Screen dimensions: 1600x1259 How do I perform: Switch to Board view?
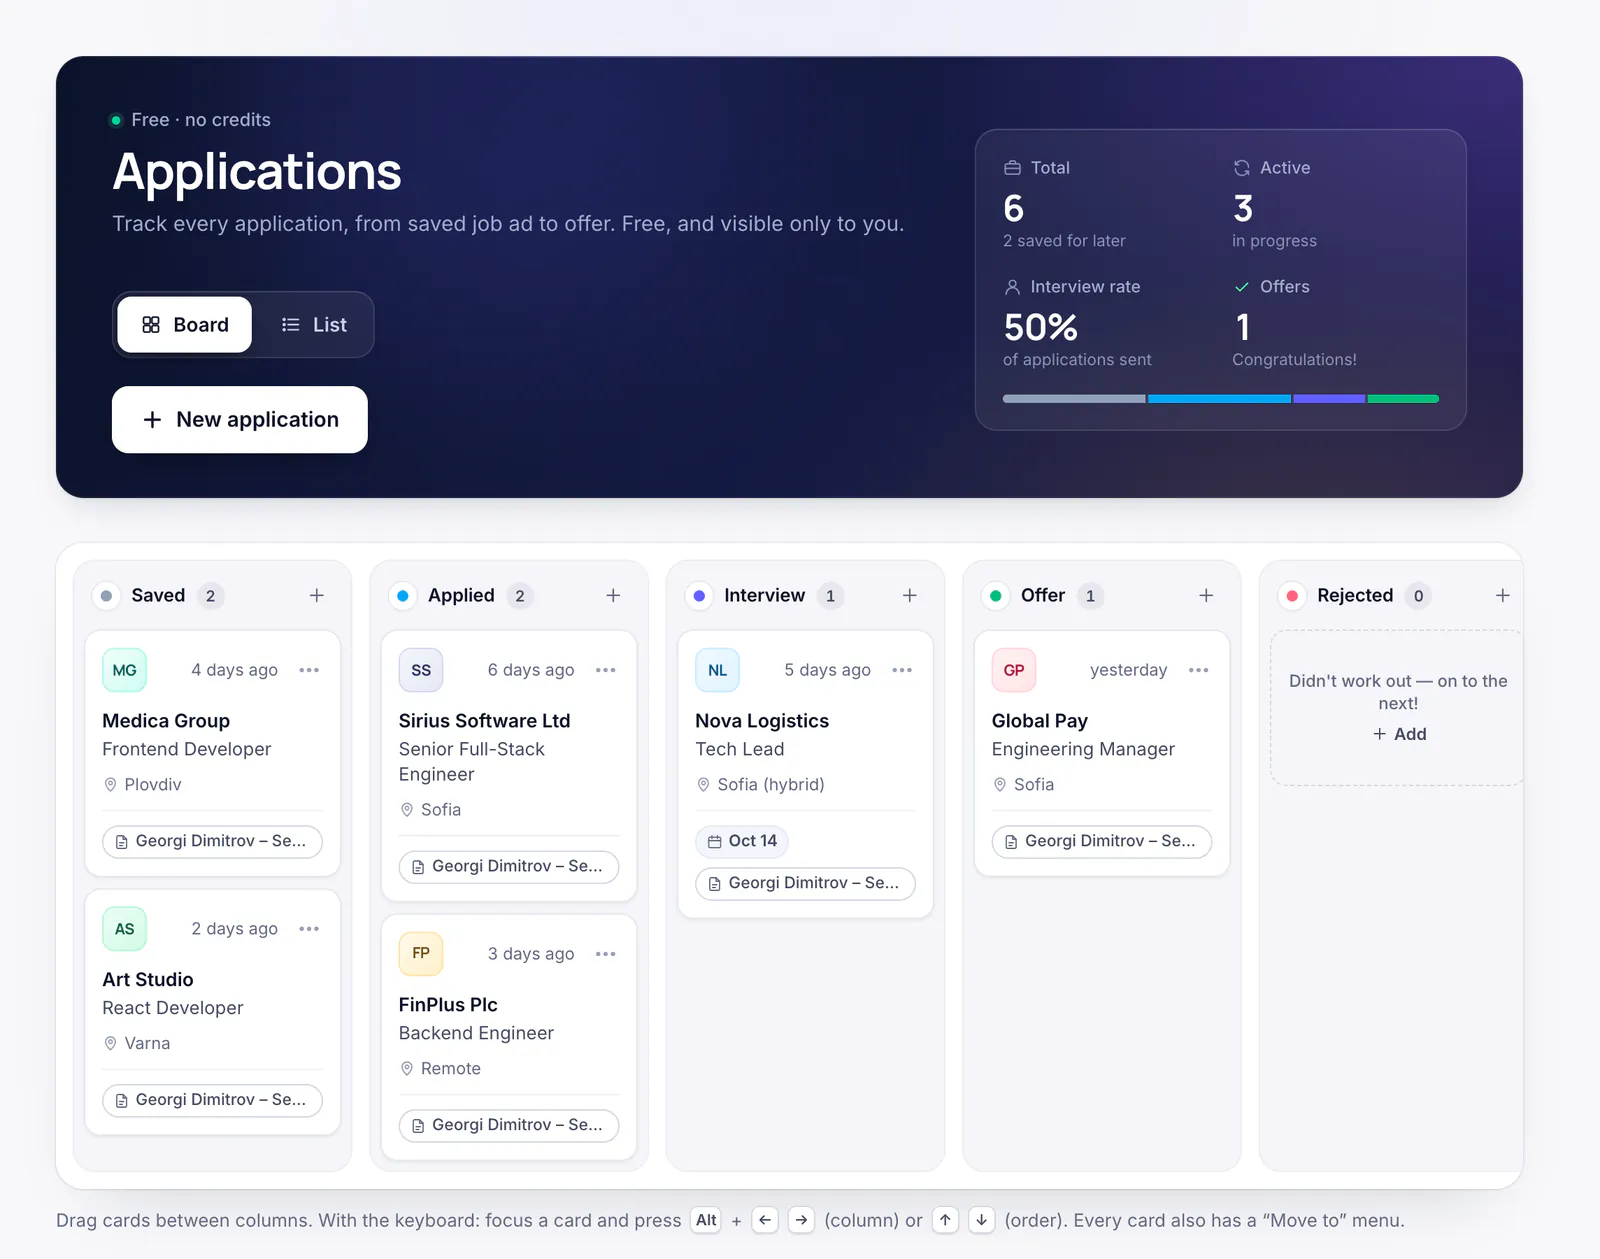pos(185,325)
